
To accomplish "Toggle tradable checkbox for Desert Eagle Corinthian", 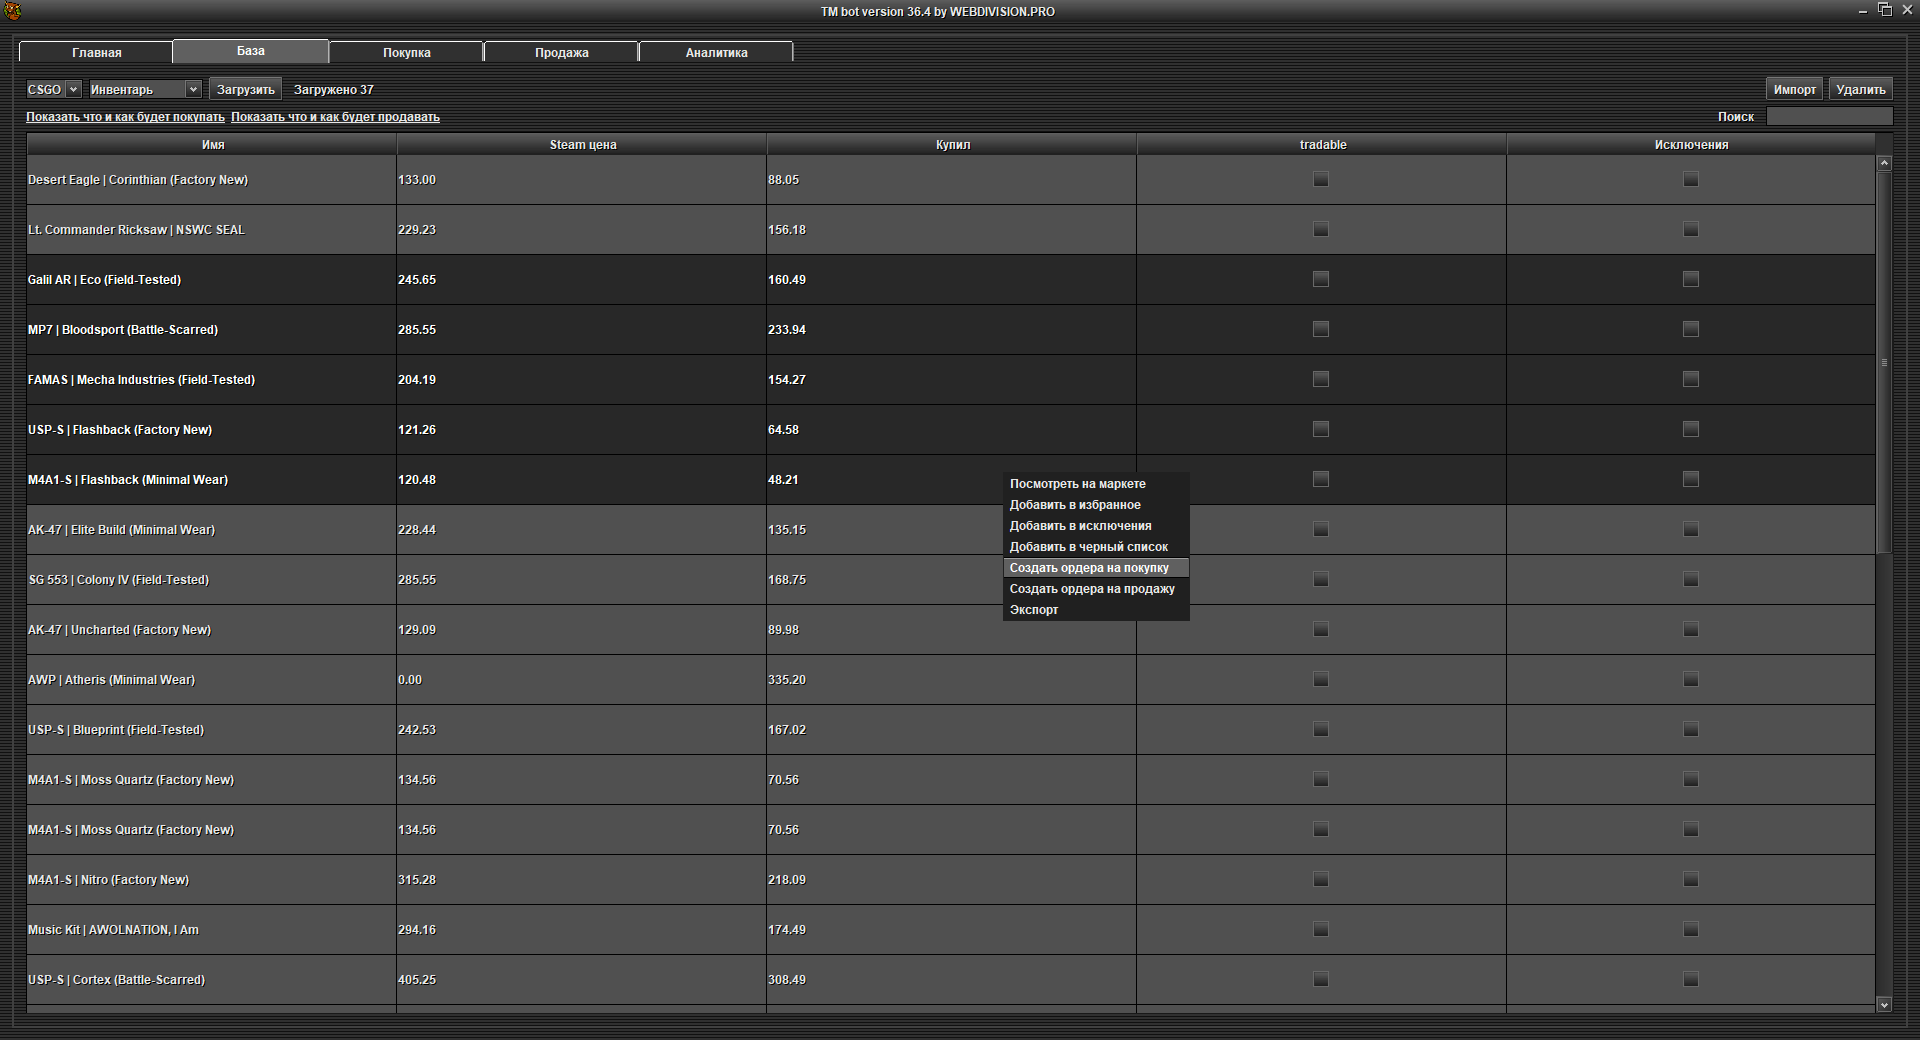I will (x=1321, y=180).
